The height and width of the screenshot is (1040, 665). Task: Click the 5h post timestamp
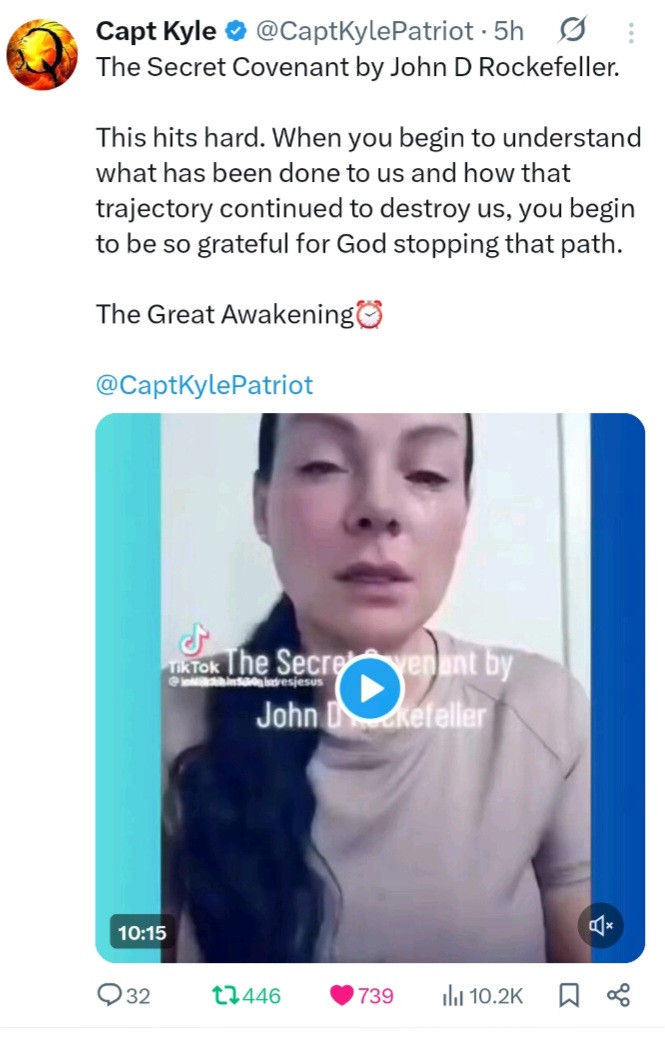[x=509, y=31]
